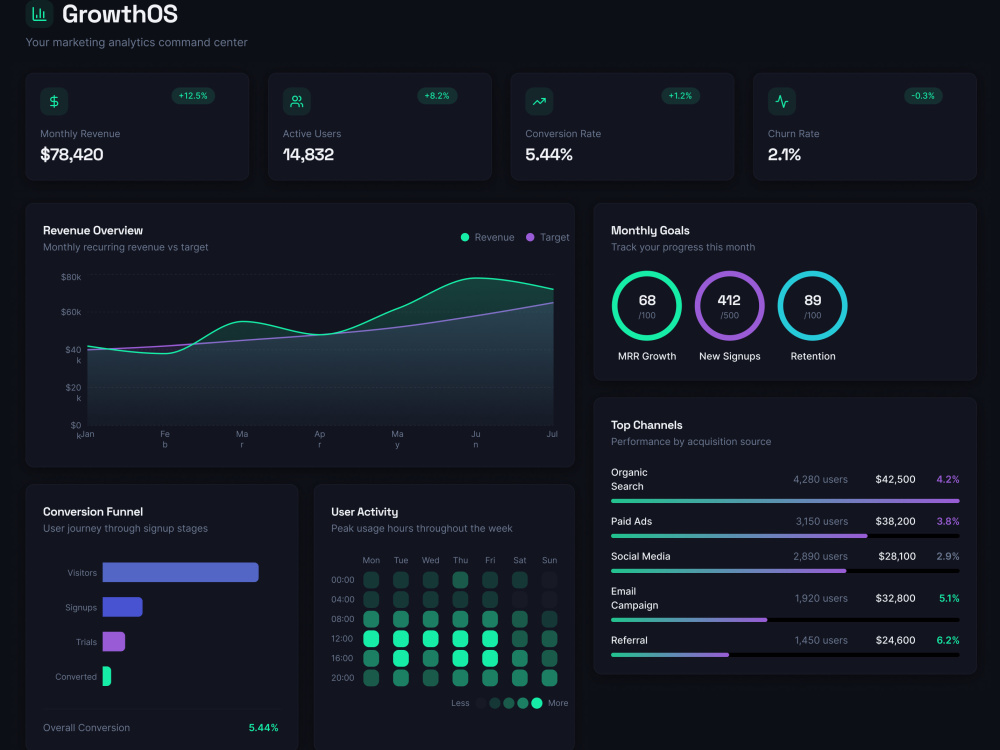Screen dimensions: 1000x750
Task: Click the $42,500 Organic Search revenue
Action: pos(895,479)
